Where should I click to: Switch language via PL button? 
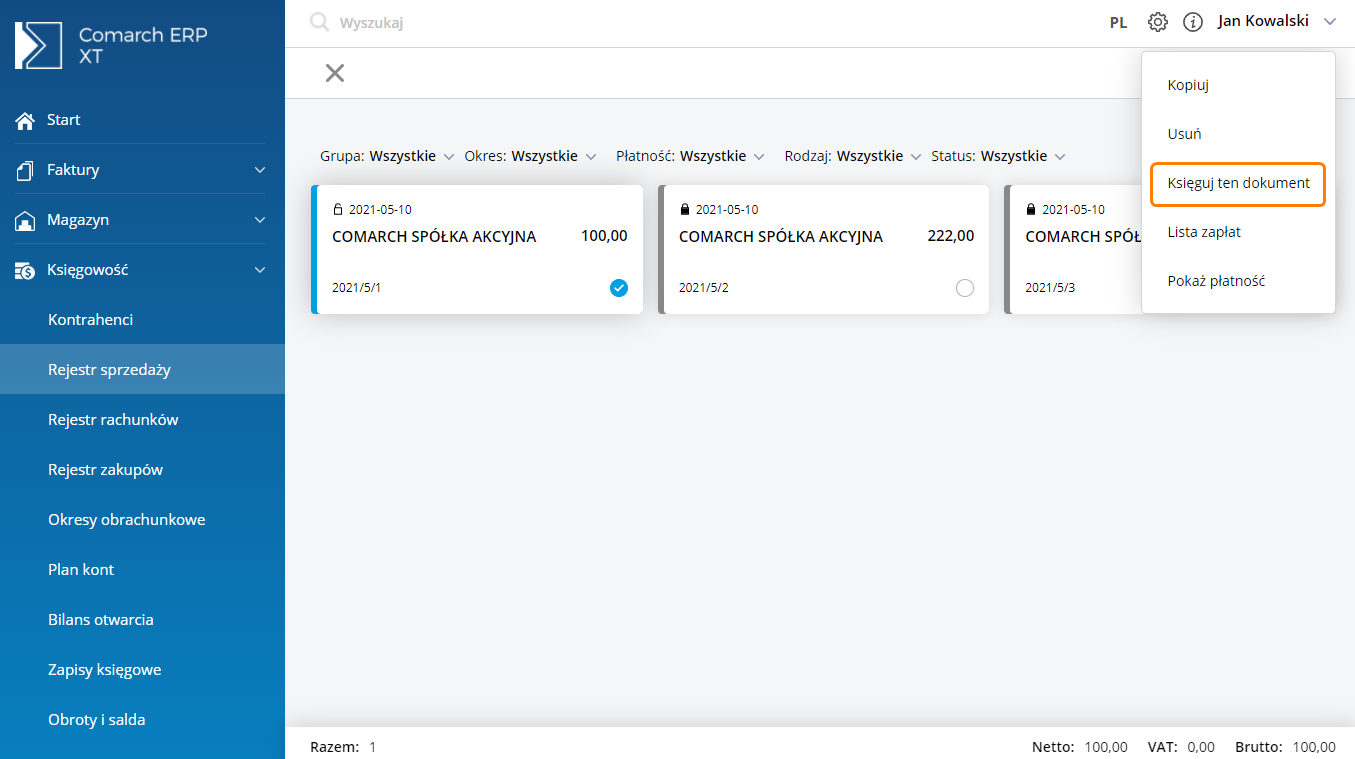click(x=1118, y=22)
